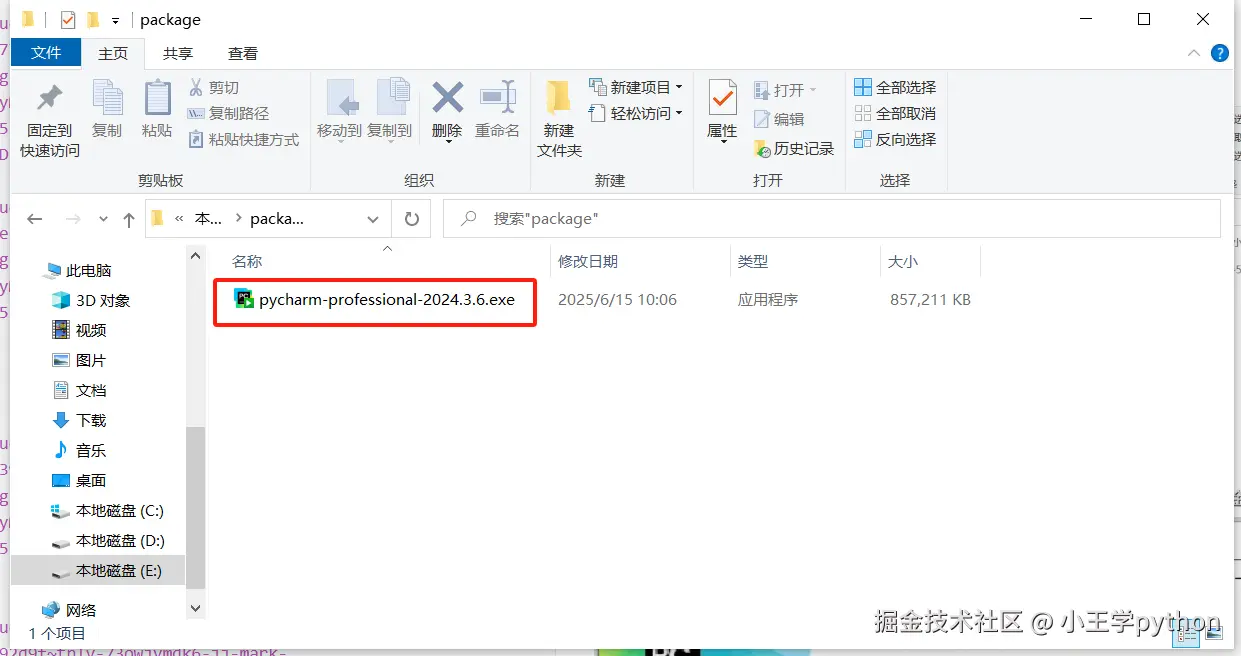Click the navigation pane scrollbar down arrow
This screenshot has height=656, width=1241.
click(x=195, y=607)
